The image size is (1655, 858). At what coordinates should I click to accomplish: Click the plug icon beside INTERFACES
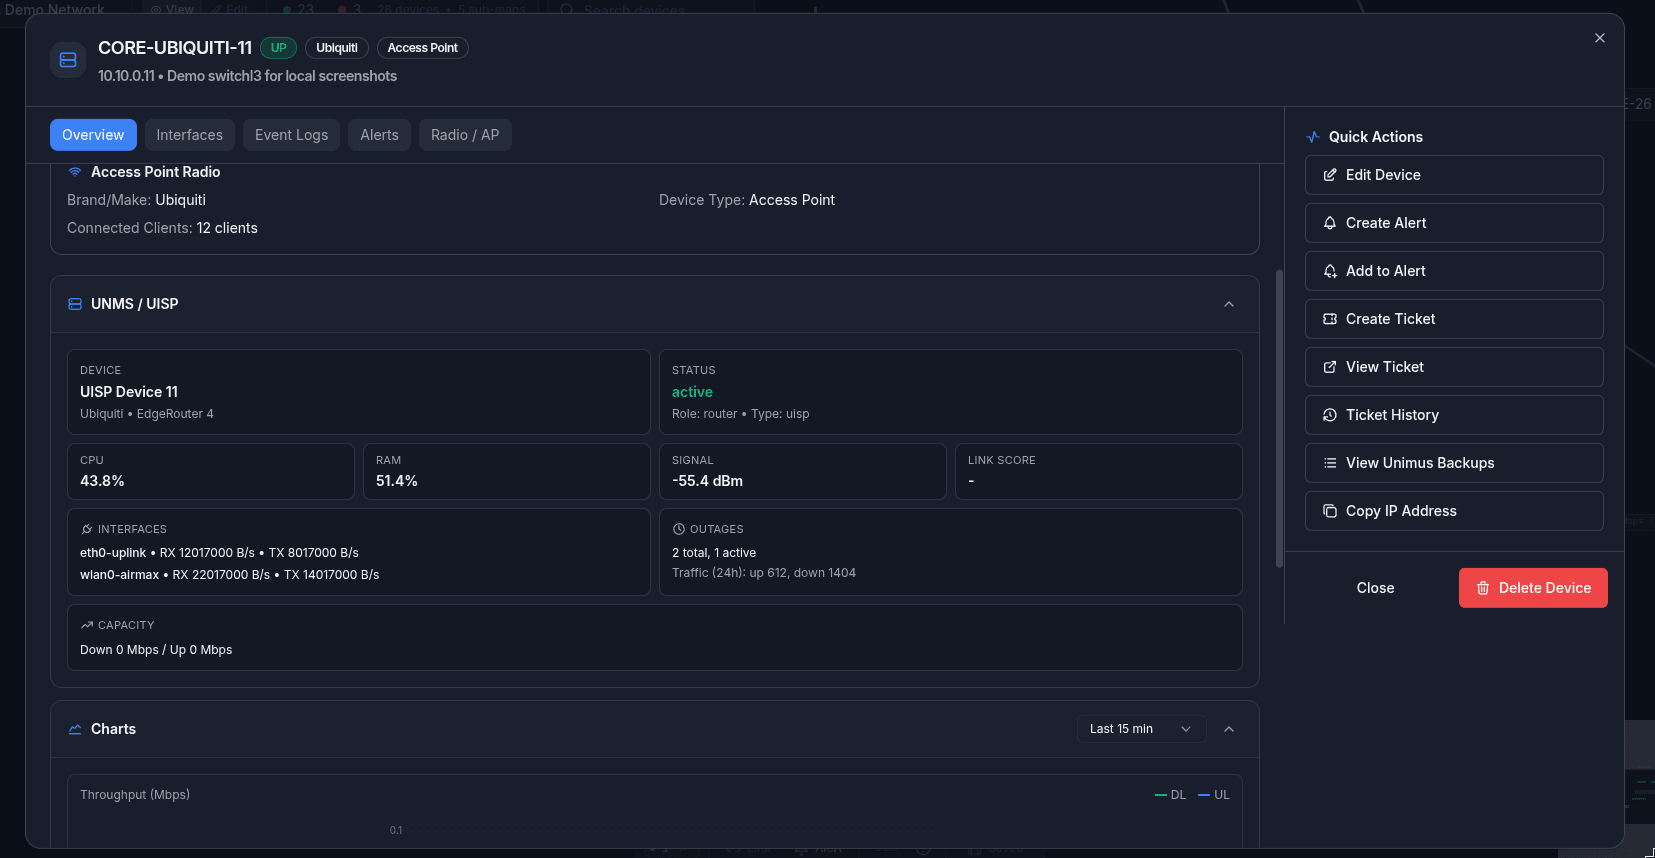point(87,529)
